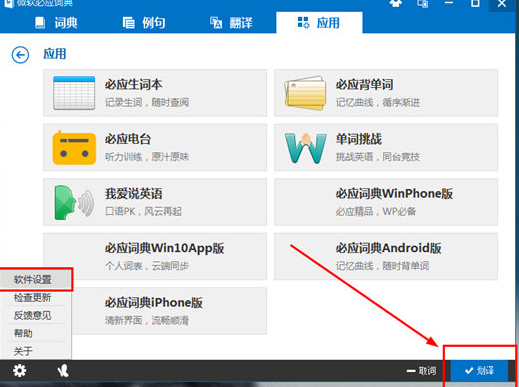
Task: Select the 应用 tab
Action: tap(319, 23)
